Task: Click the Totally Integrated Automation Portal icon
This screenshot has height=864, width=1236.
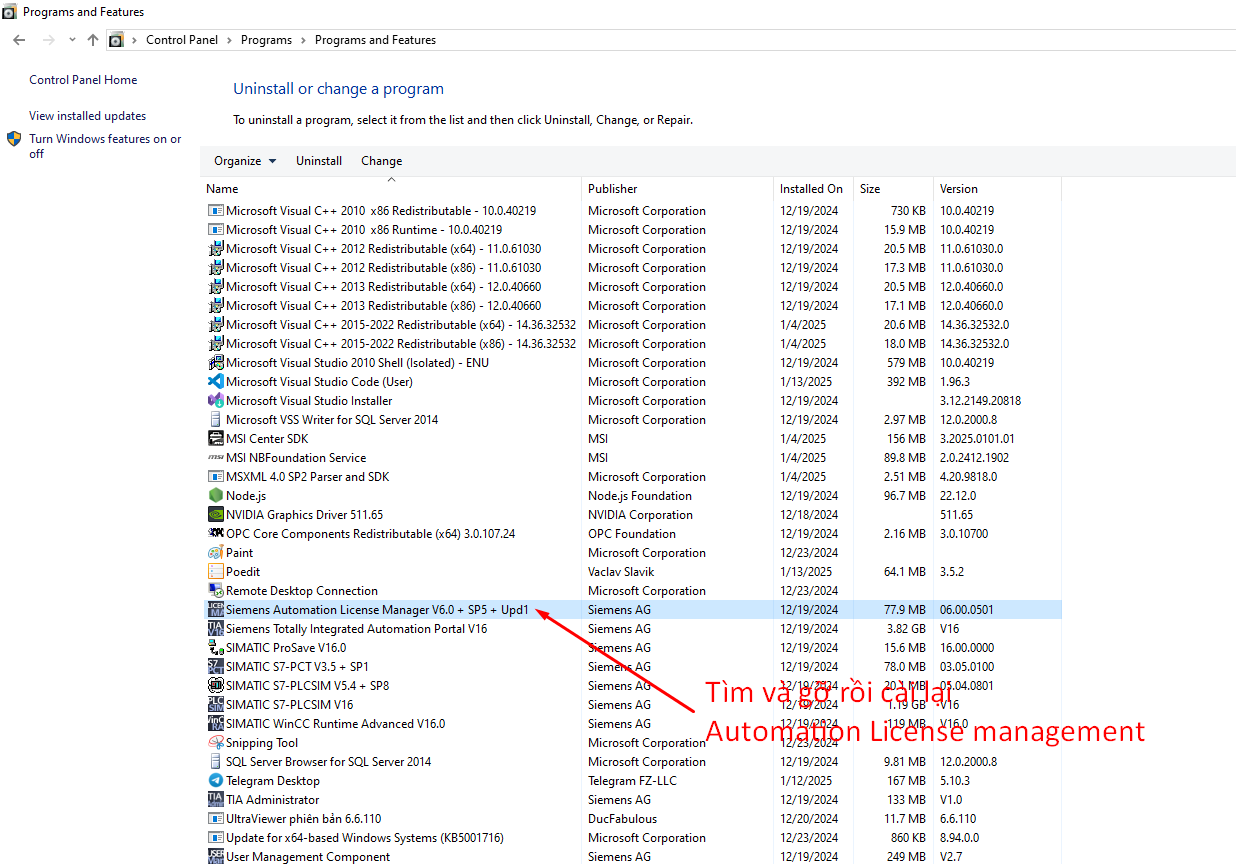Action: click(215, 628)
